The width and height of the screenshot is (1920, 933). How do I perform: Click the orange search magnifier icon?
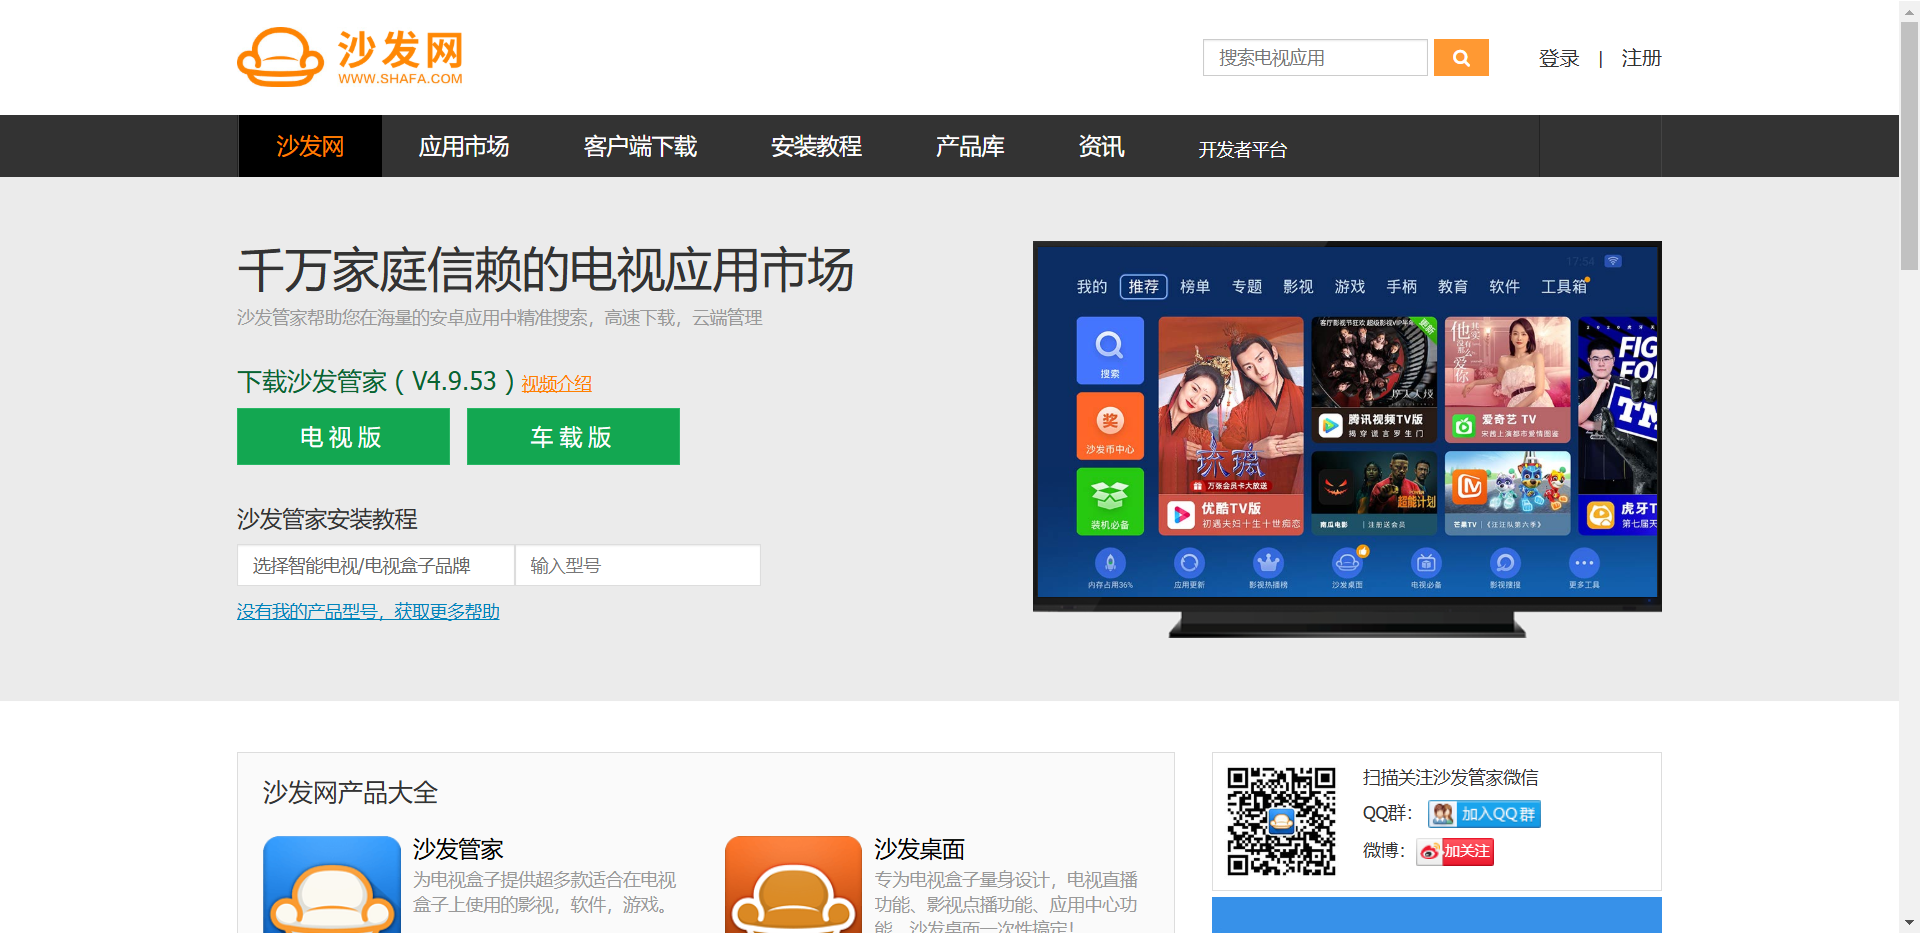click(x=1461, y=57)
